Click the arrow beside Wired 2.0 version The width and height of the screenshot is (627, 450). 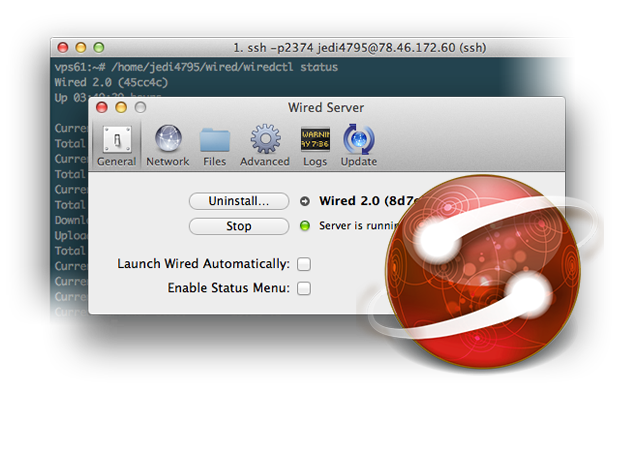tap(305, 201)
